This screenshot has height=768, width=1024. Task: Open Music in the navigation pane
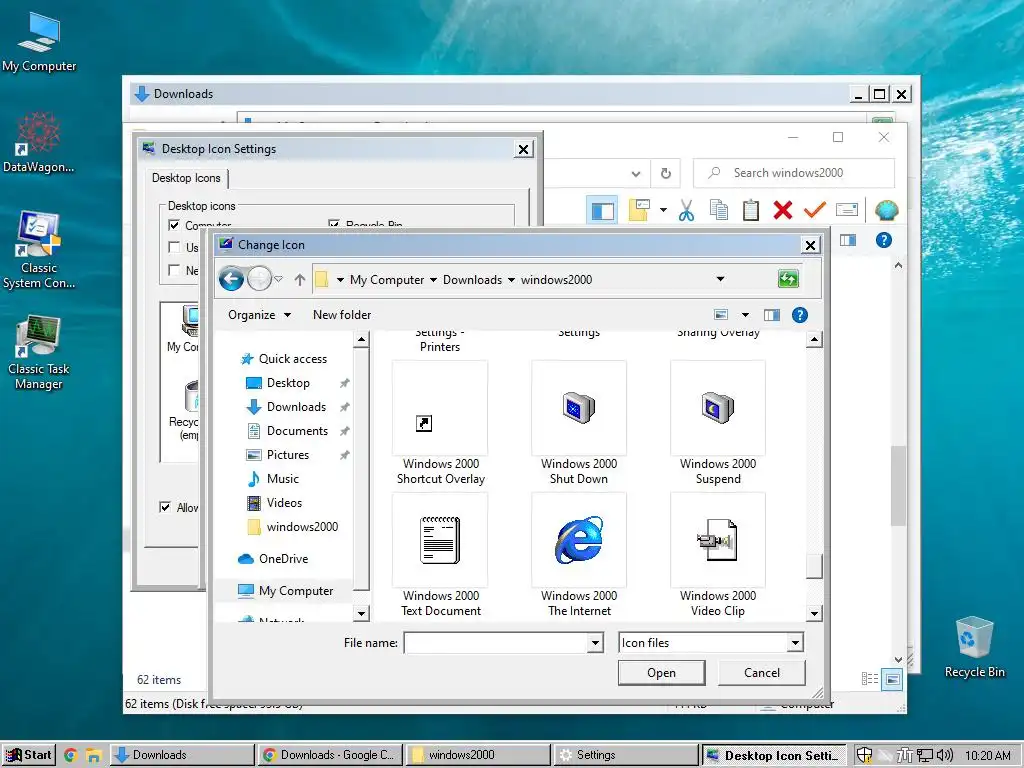[282, 479]
